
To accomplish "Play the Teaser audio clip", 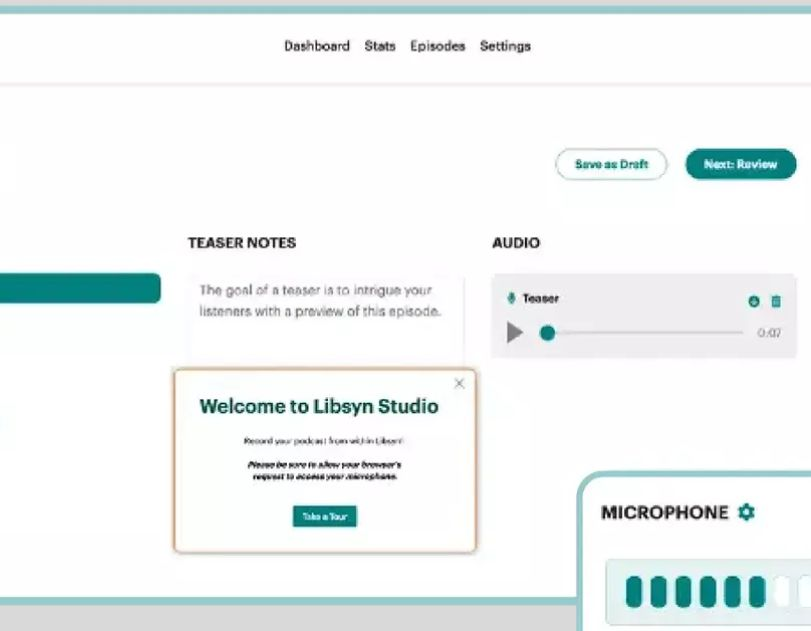I will (x=514, y=333).
